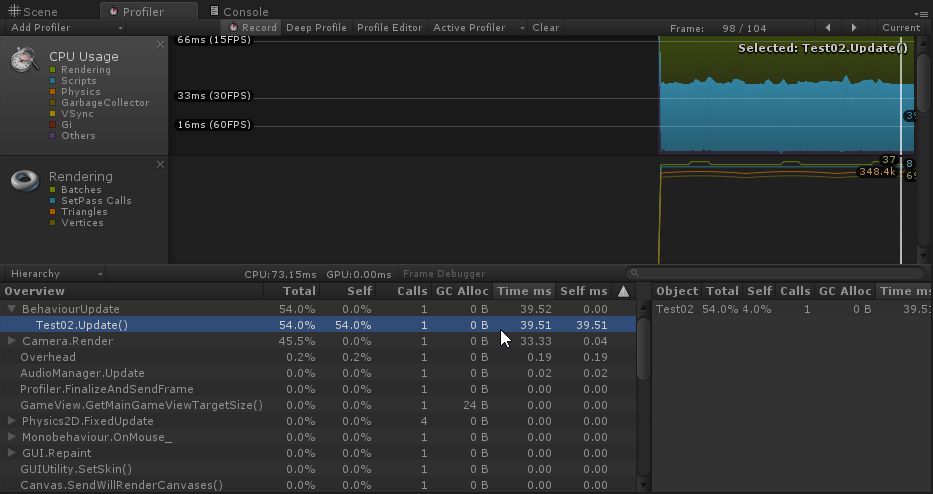Sort by the Object column header
The image size is (933, 494).
click(677, 291)
